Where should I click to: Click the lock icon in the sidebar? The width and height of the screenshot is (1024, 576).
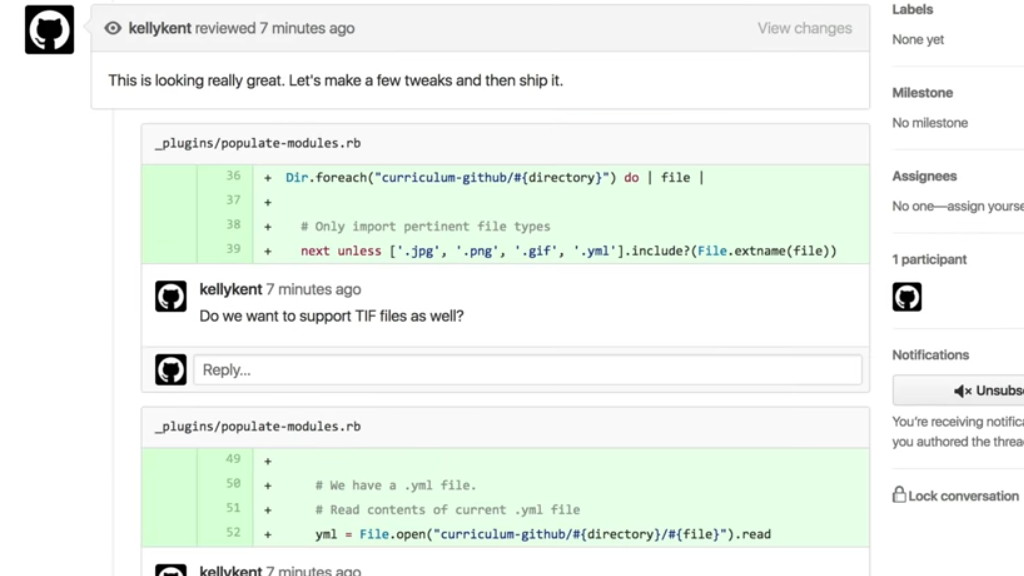(x=899, y=495)
